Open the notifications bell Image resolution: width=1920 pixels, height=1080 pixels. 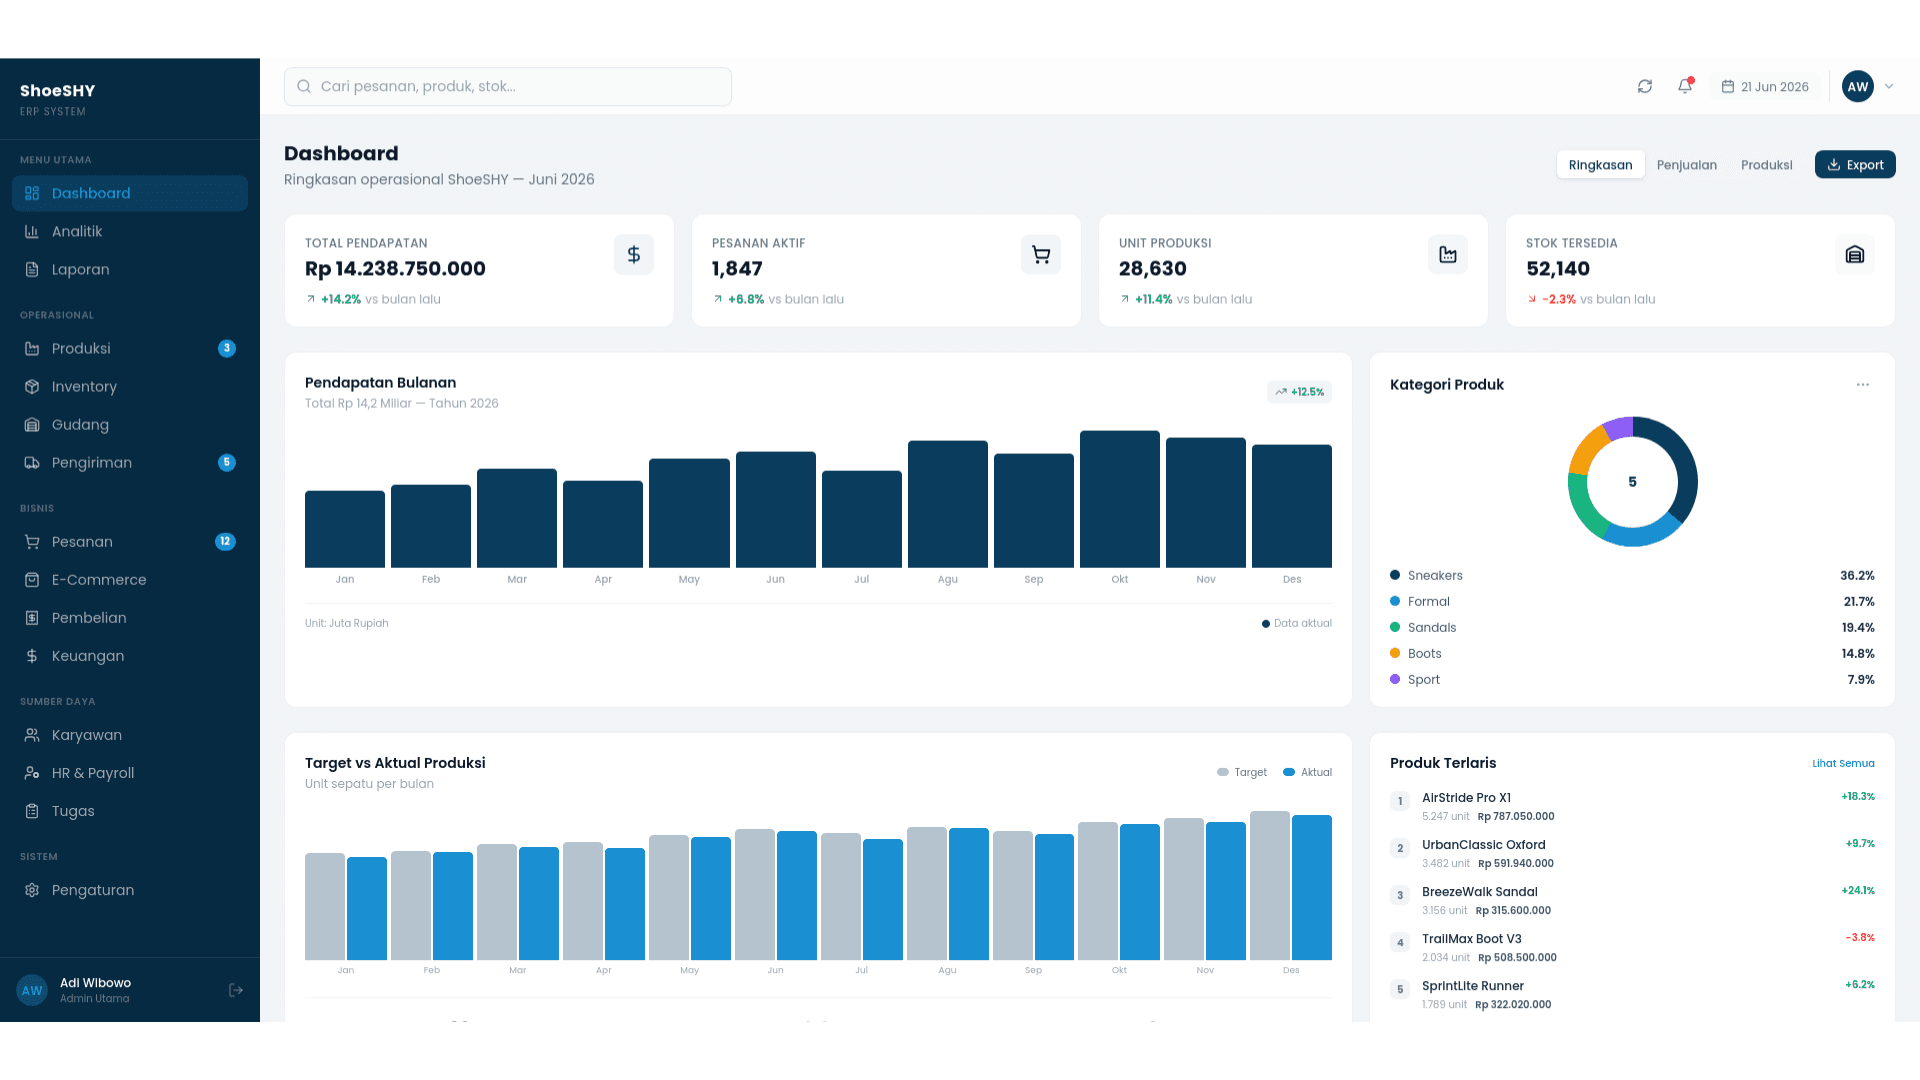pos(1685,86)
